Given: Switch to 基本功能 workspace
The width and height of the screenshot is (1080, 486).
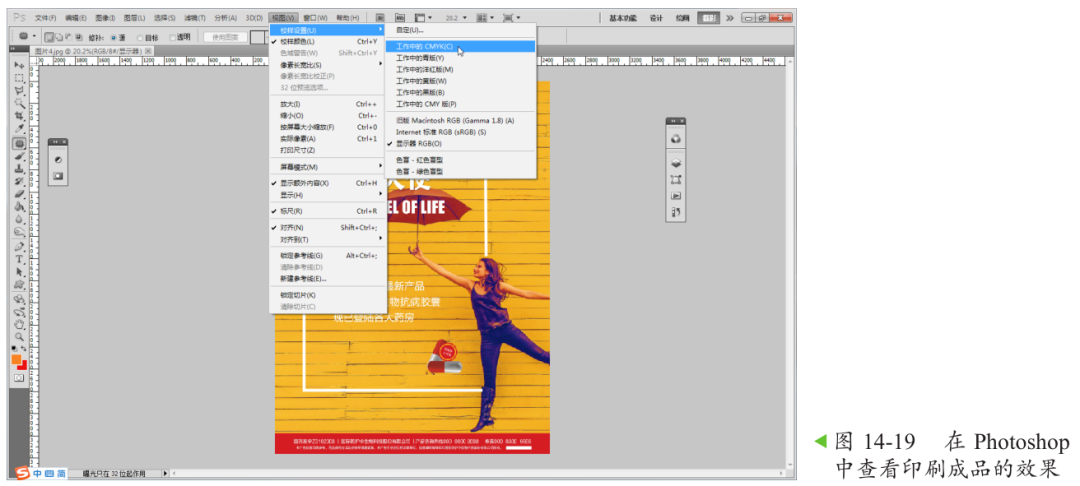Looking at the screenshot, I should tap(623, 18).
